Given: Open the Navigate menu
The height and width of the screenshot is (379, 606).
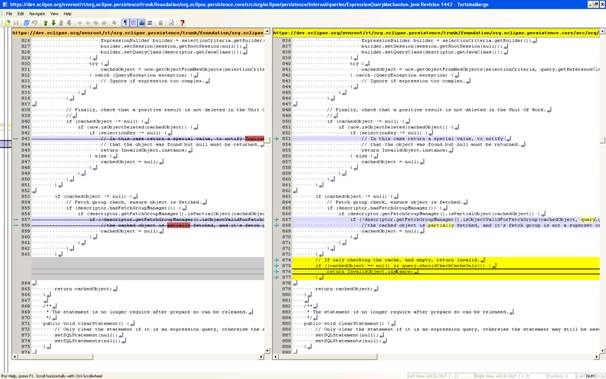Looking at the screenshot, I should 37,14.
